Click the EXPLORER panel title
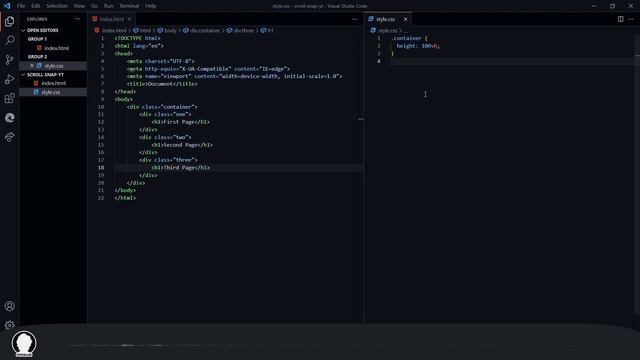The image size is (640, 360). (37, 19)
